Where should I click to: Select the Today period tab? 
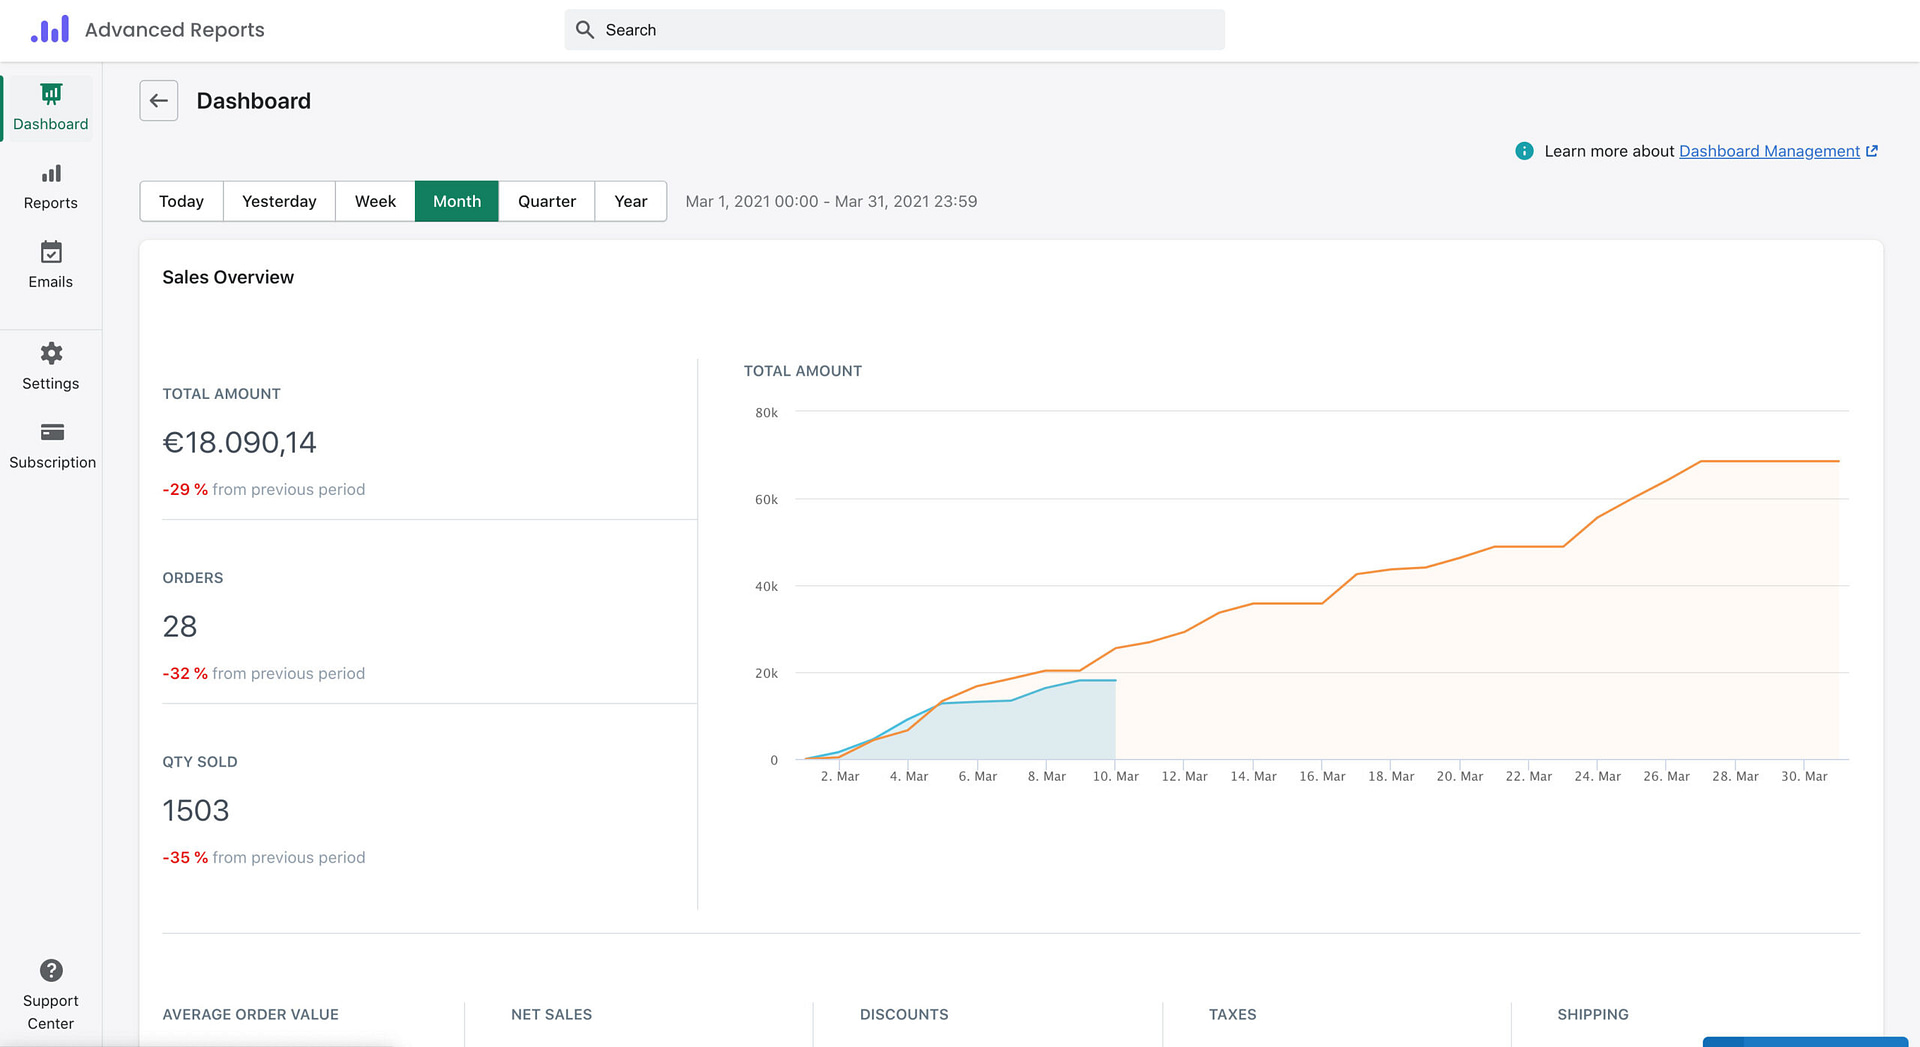point(181,201)
